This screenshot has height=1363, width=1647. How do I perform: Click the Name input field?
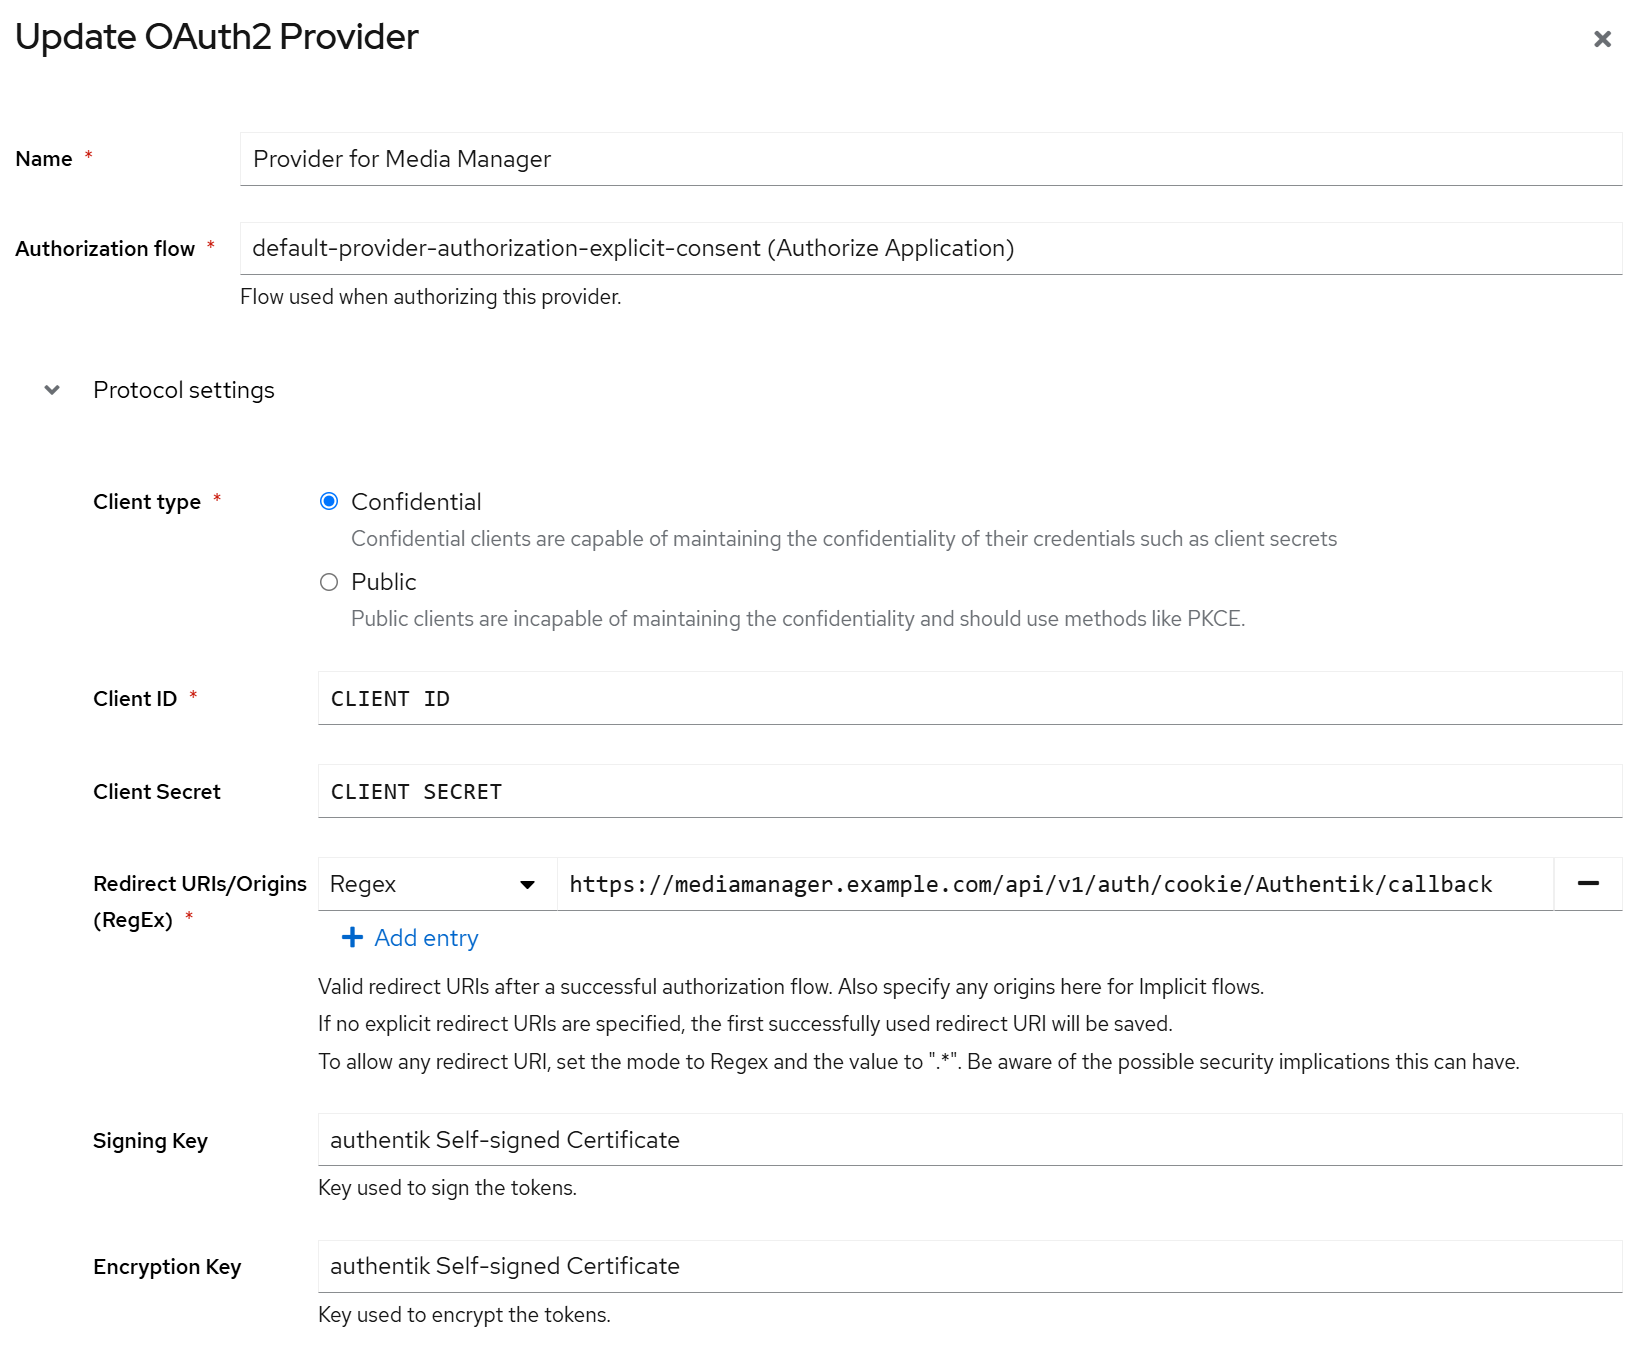point(930,159)
